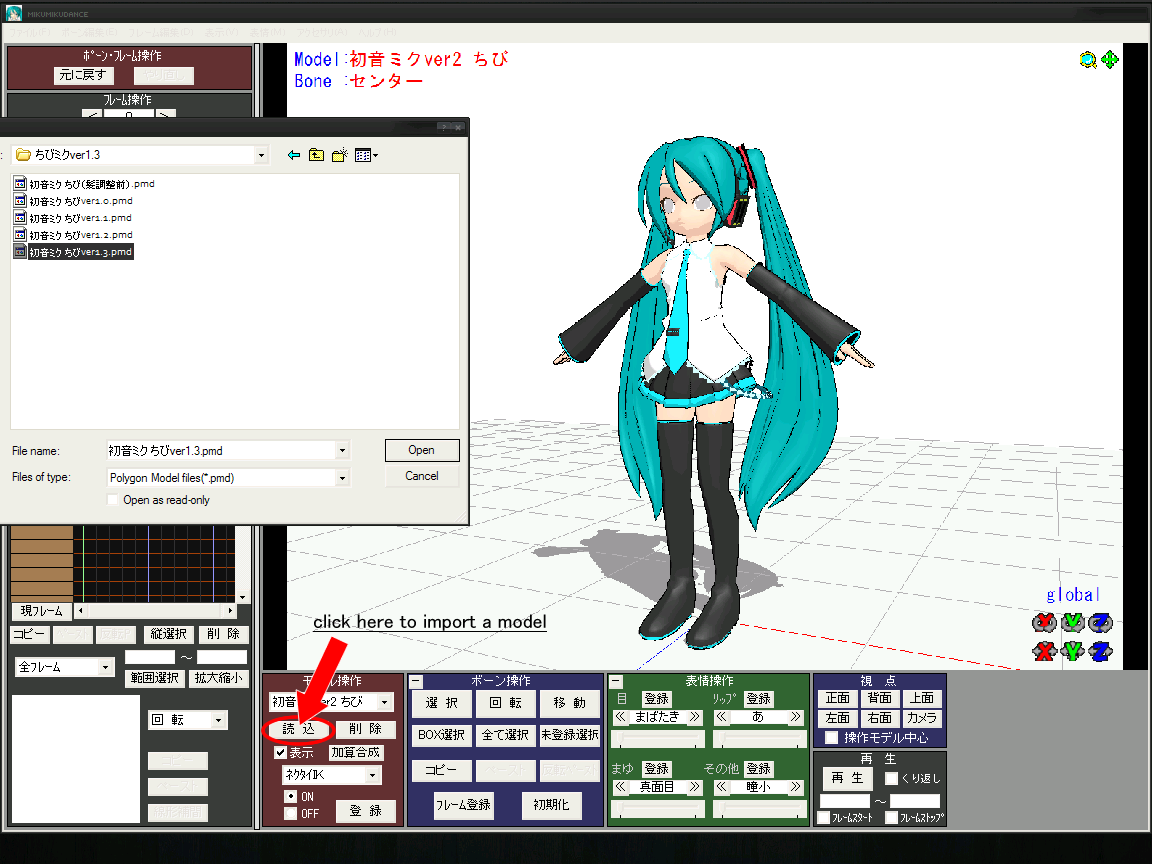Toggle the 操作モデル中心 checkbox
The height and width of the screenshot is (864, 1152).
pos(832,738)
